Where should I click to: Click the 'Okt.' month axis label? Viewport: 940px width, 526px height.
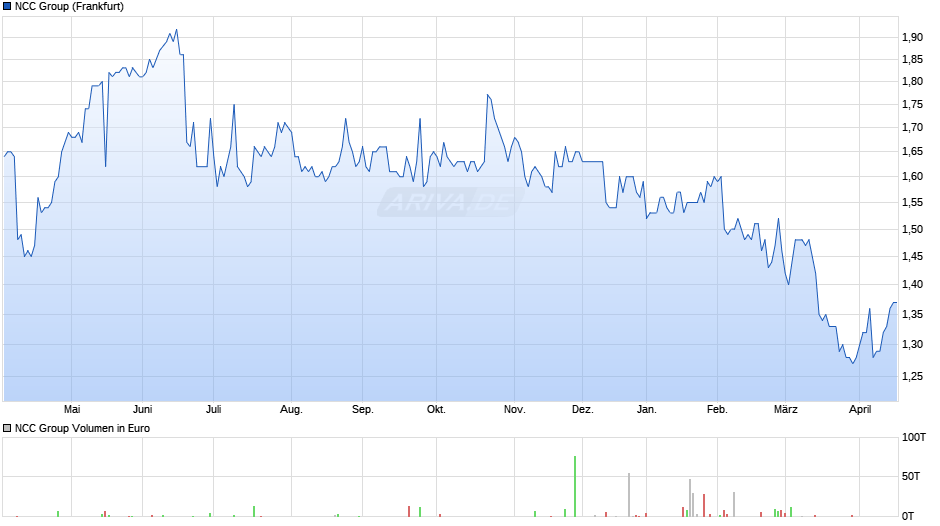click(x=436, y=409)
